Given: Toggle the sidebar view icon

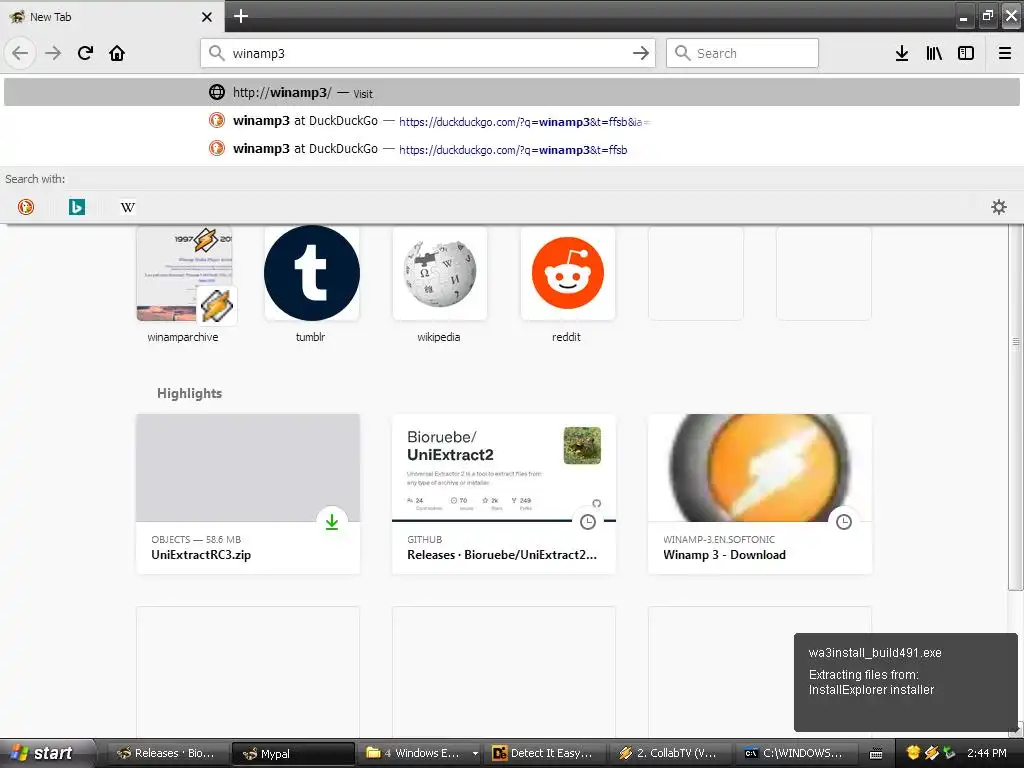Looking at the screenshot, I should pos(966,53).
